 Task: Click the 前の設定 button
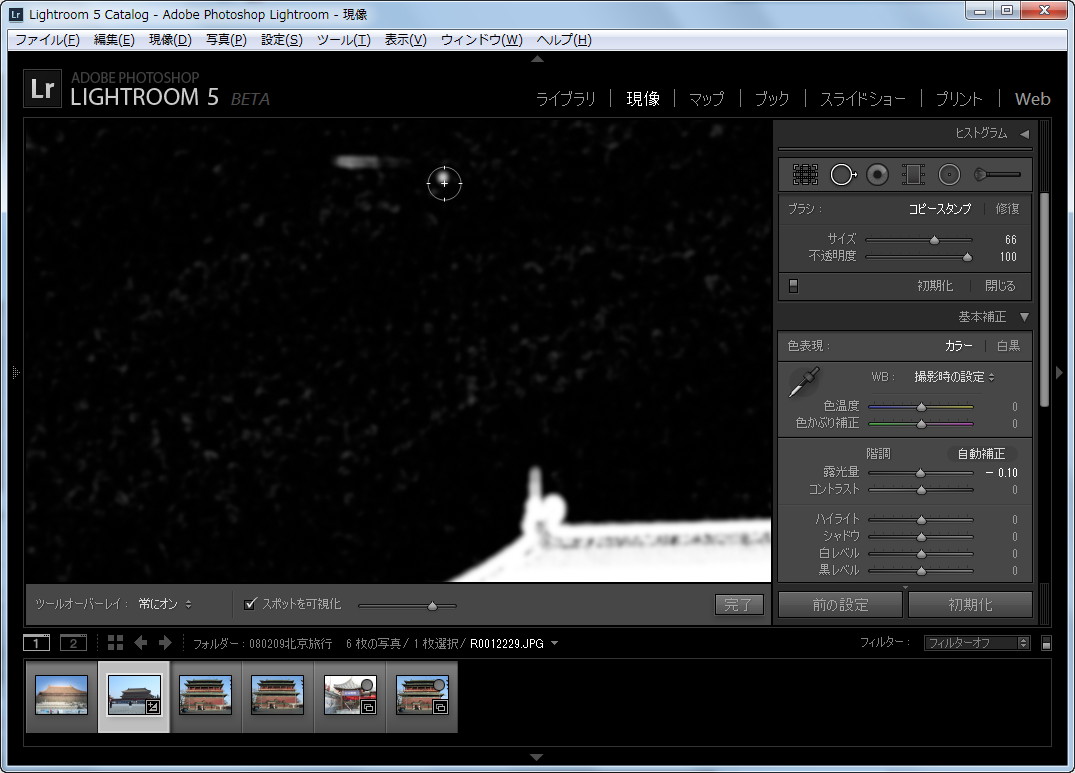[840, 604]
